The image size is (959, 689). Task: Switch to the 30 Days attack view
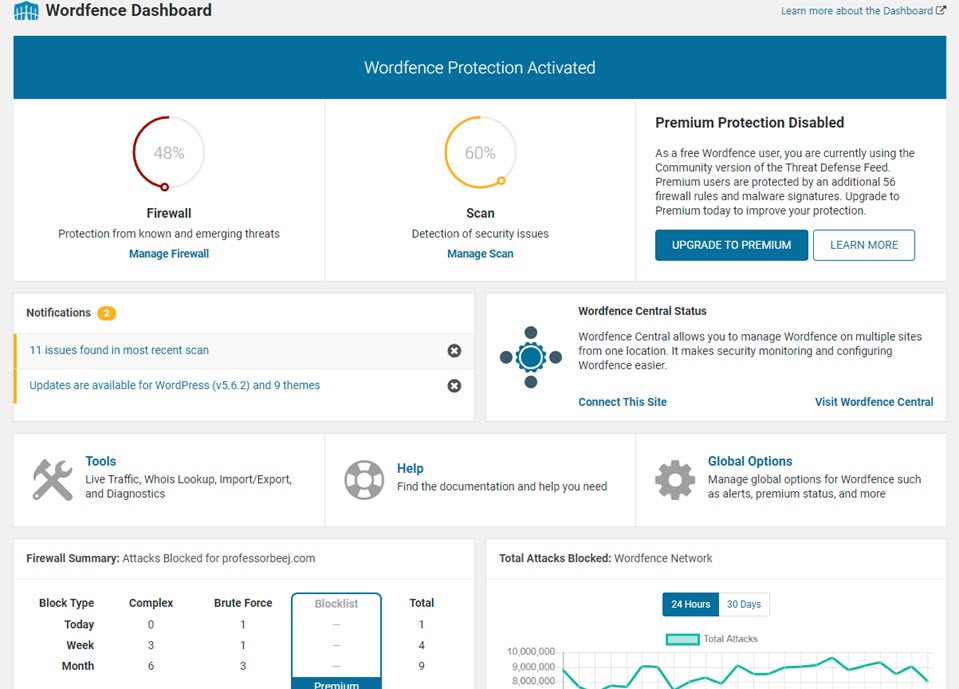click(744, 604)
